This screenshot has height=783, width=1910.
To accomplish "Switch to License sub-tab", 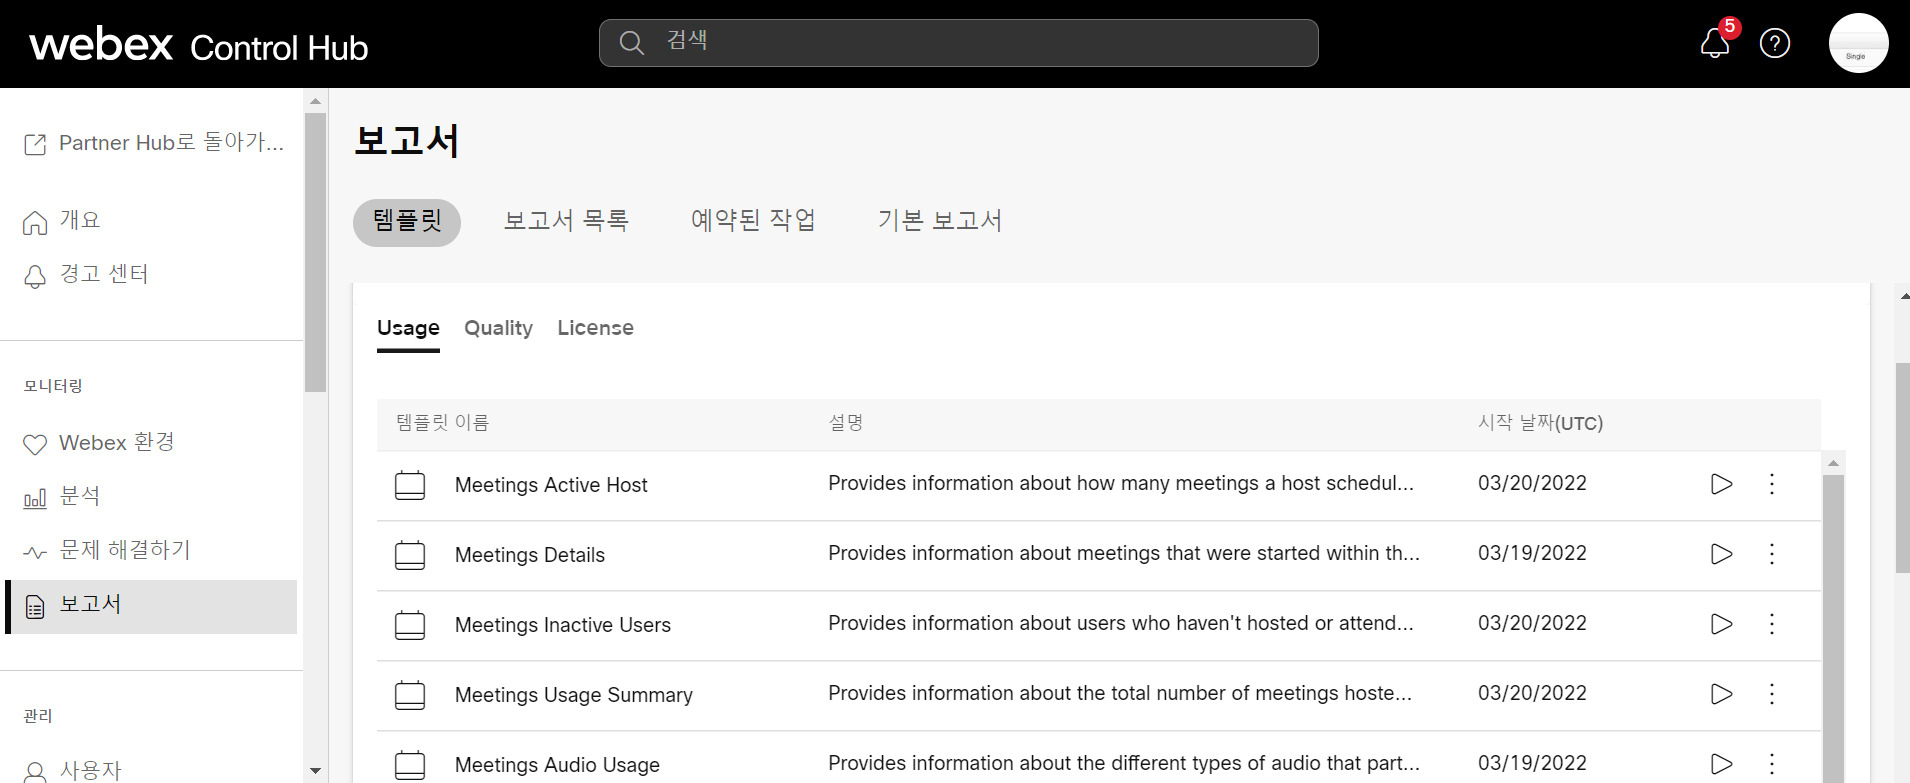I will [595, 328].
